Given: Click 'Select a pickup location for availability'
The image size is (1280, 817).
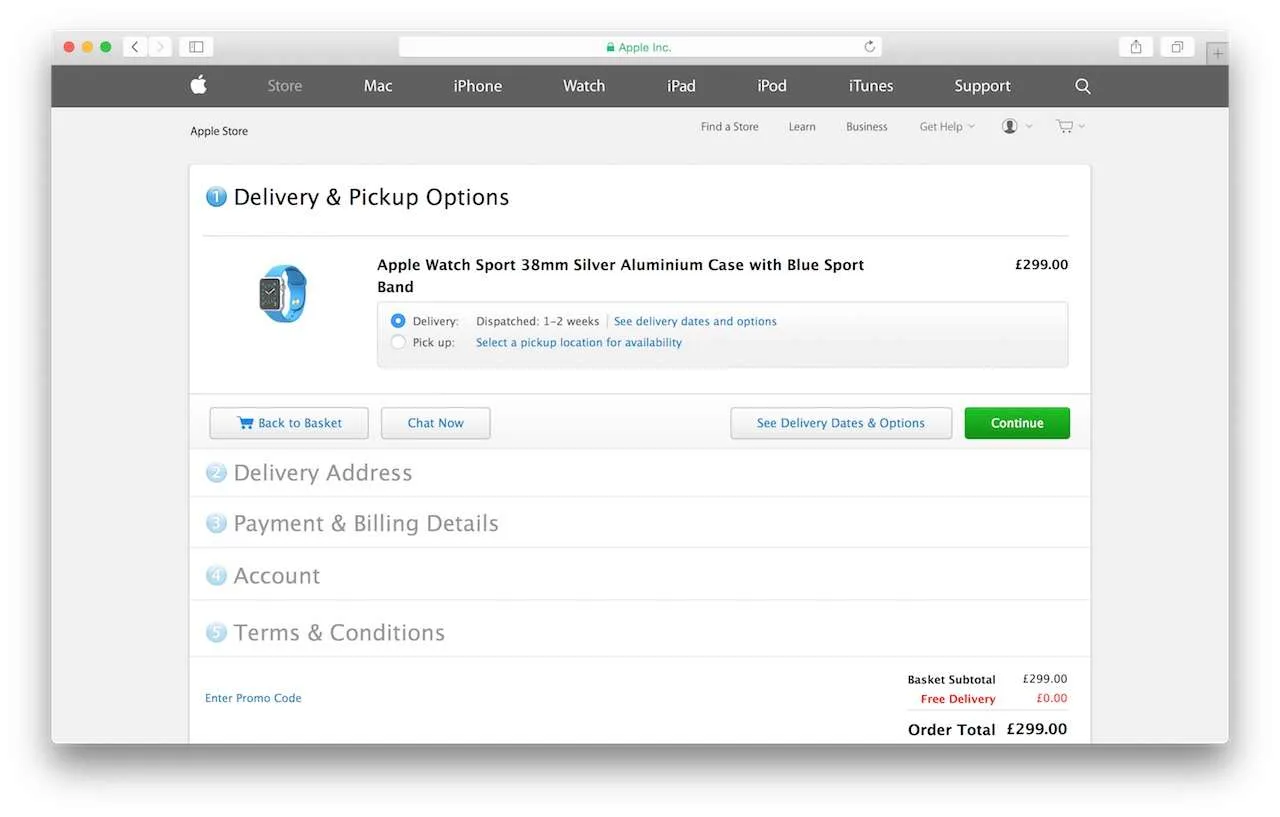Looking at the screenshot, I should point(579,343).
